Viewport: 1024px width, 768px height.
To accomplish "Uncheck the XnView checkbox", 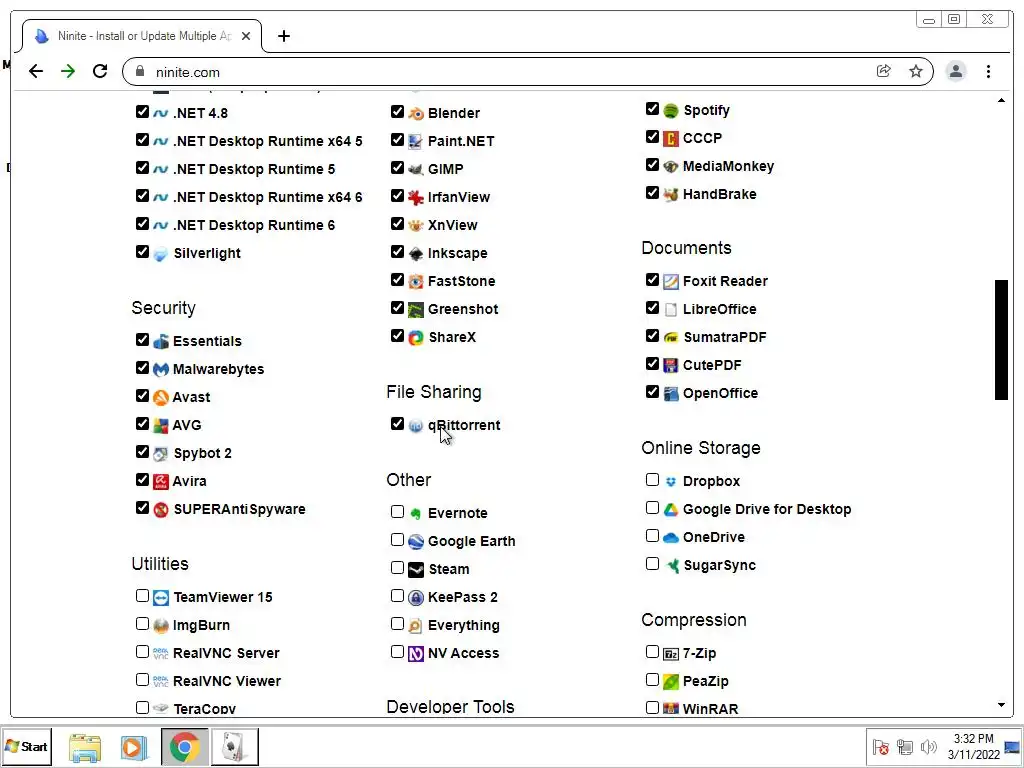I will click(x=397, y=224).
